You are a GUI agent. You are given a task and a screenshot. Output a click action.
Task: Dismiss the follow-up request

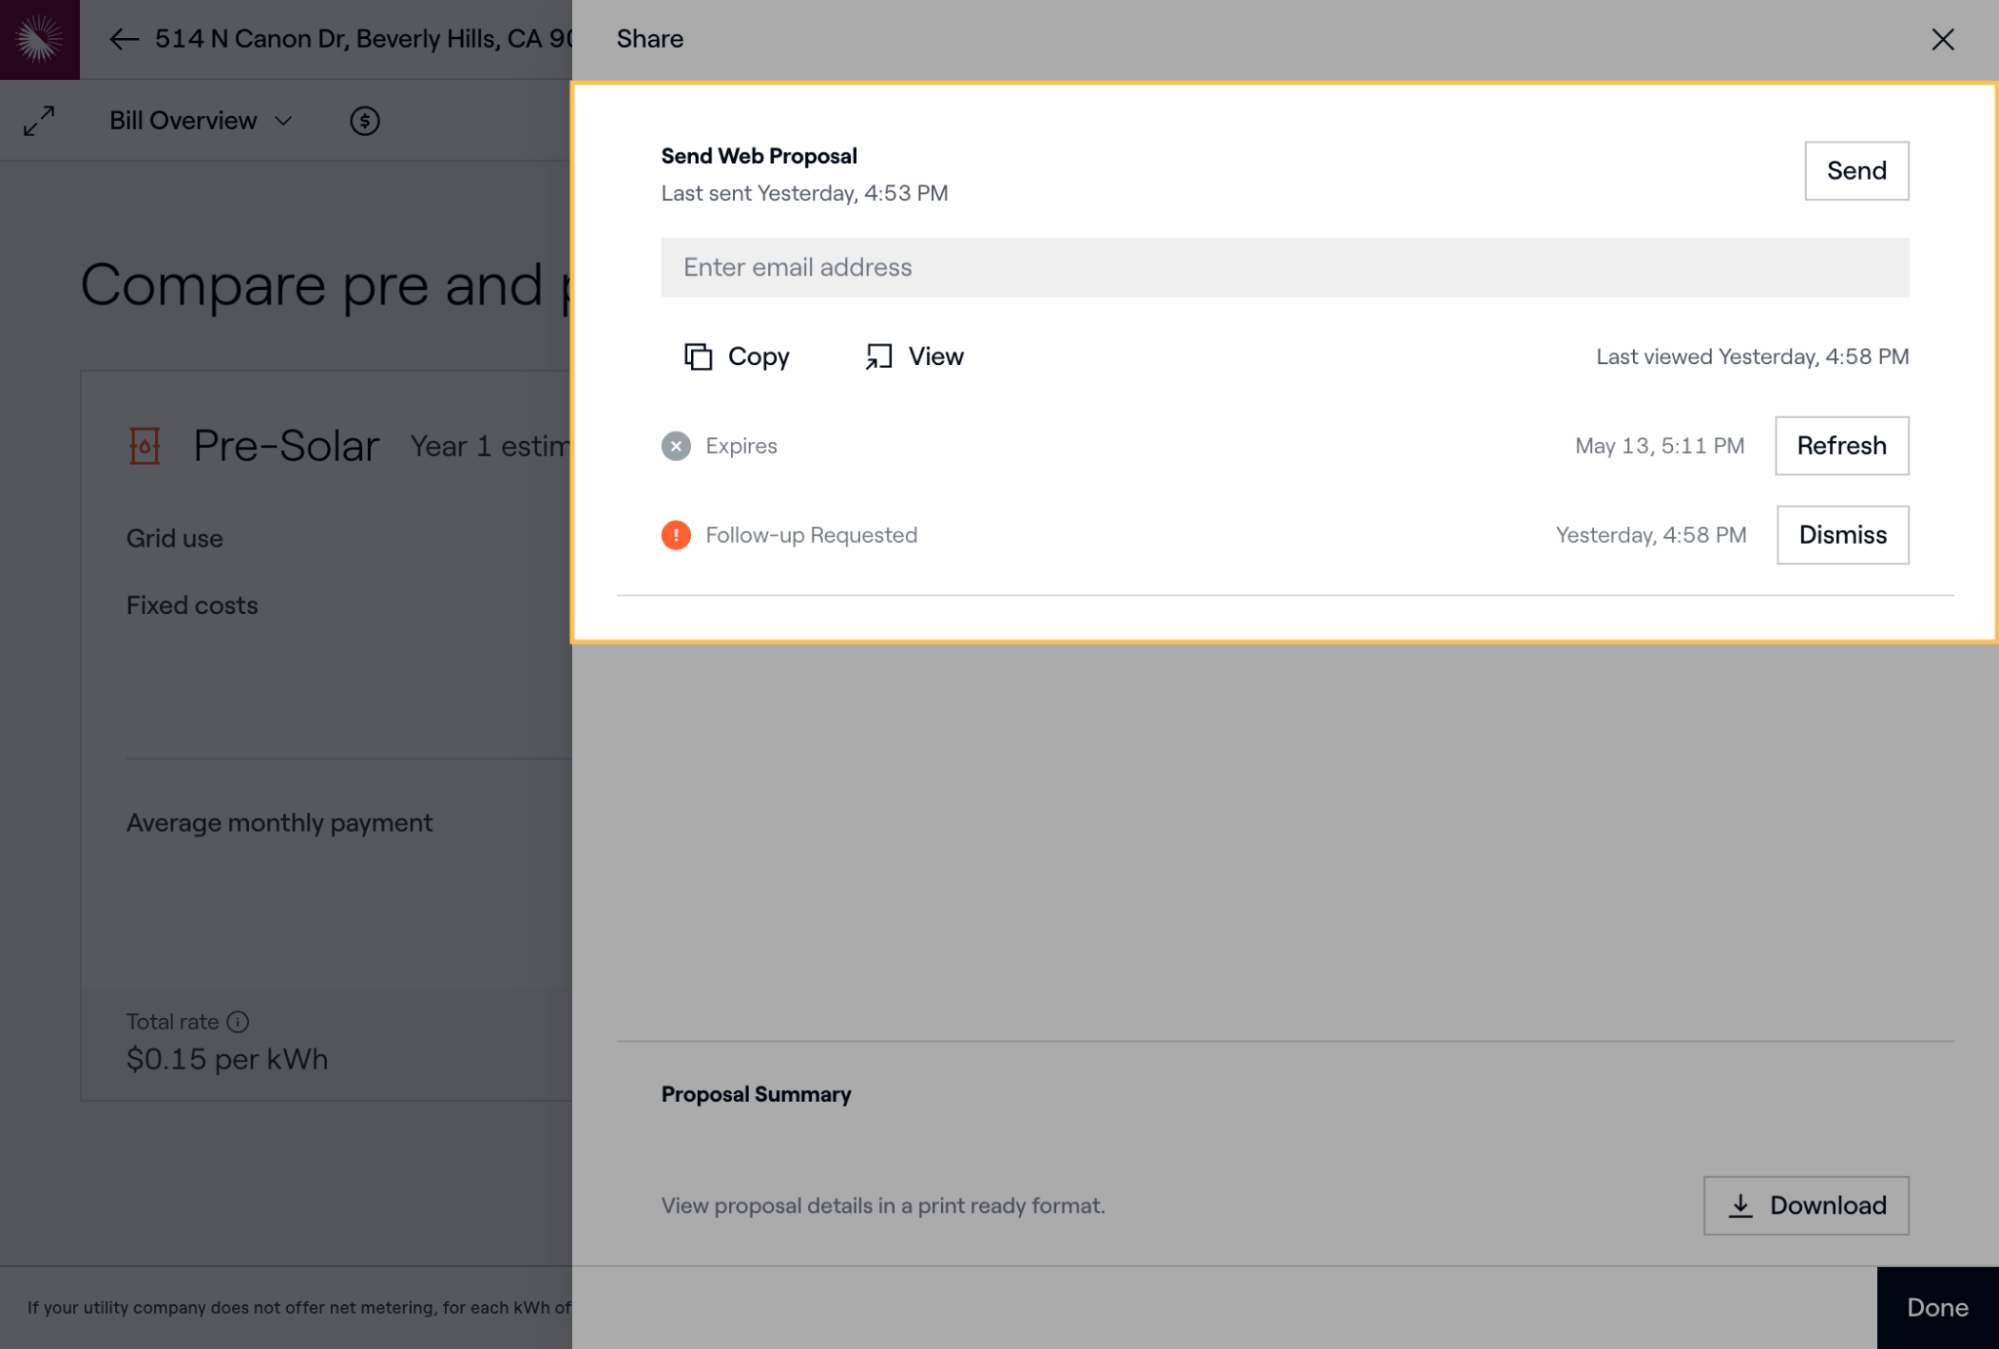tap(1841, 535)
